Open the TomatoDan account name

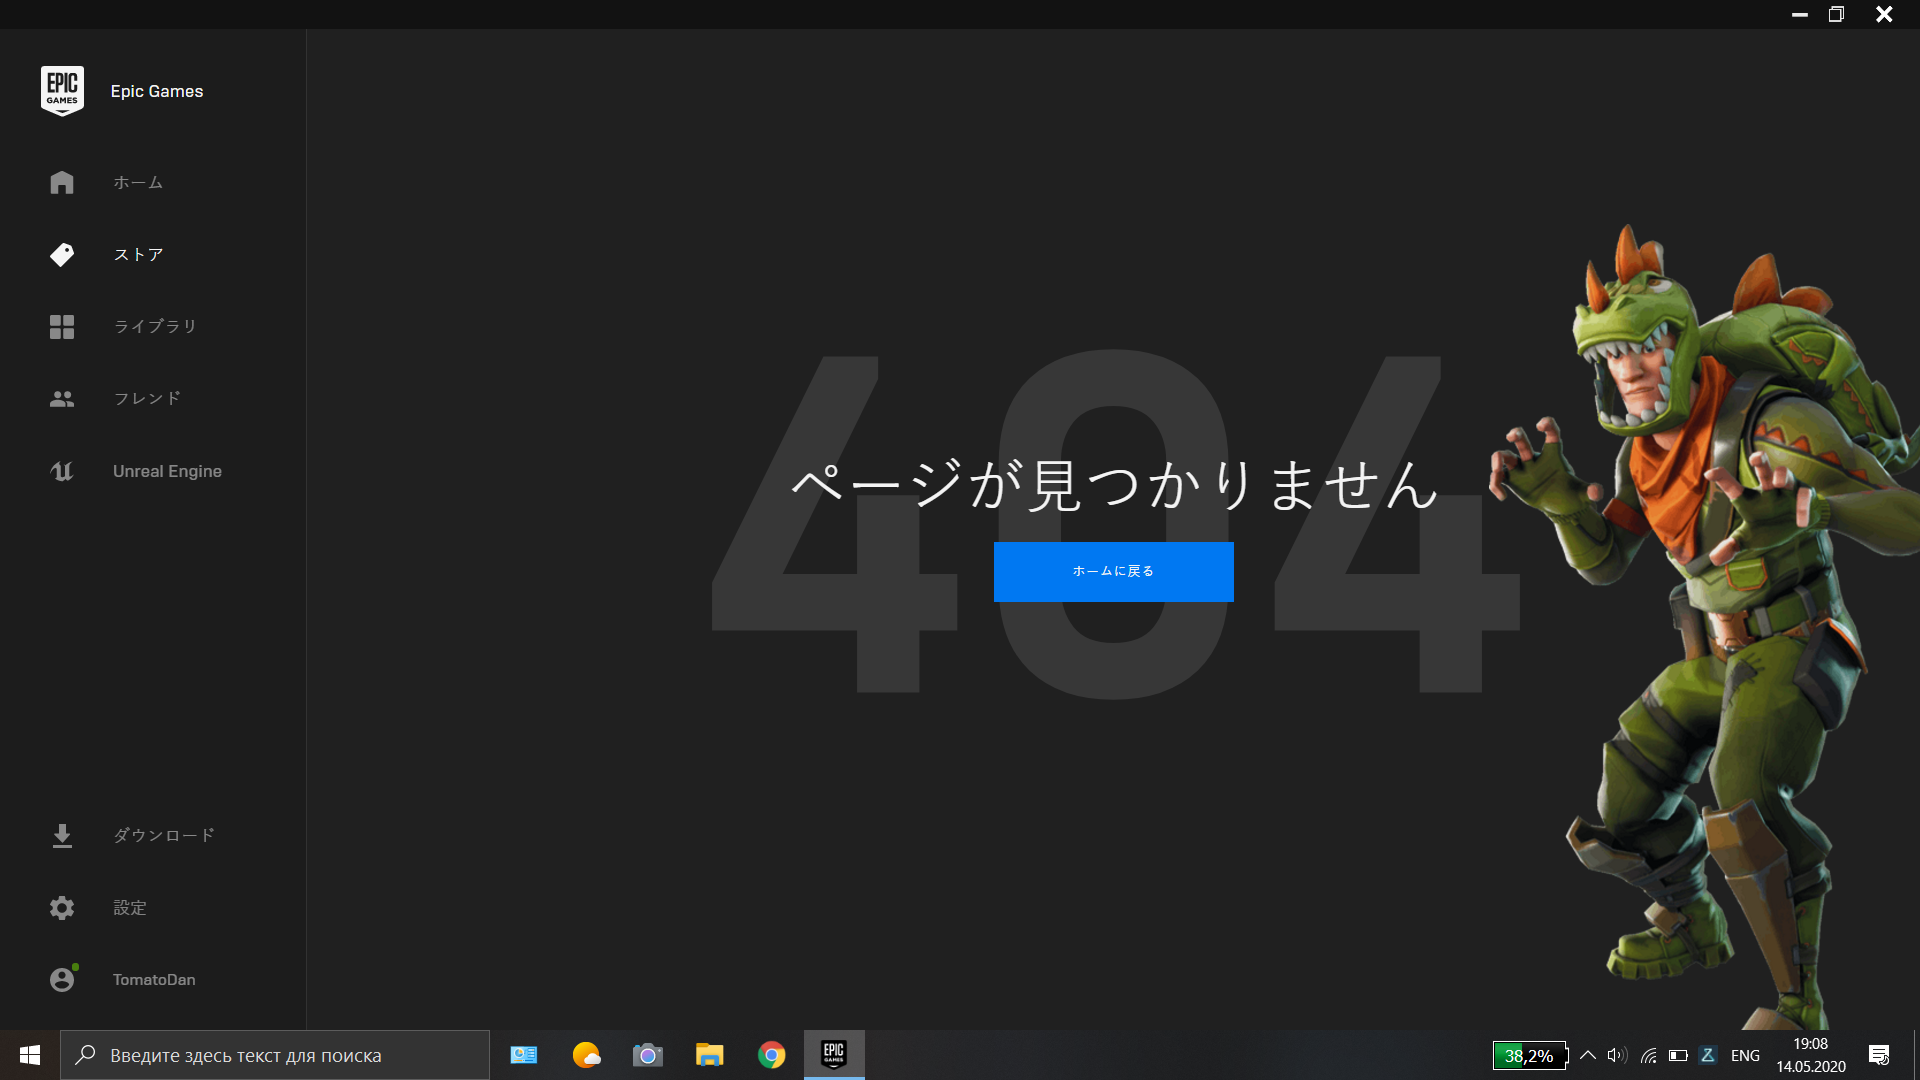(x=154, y=979)
